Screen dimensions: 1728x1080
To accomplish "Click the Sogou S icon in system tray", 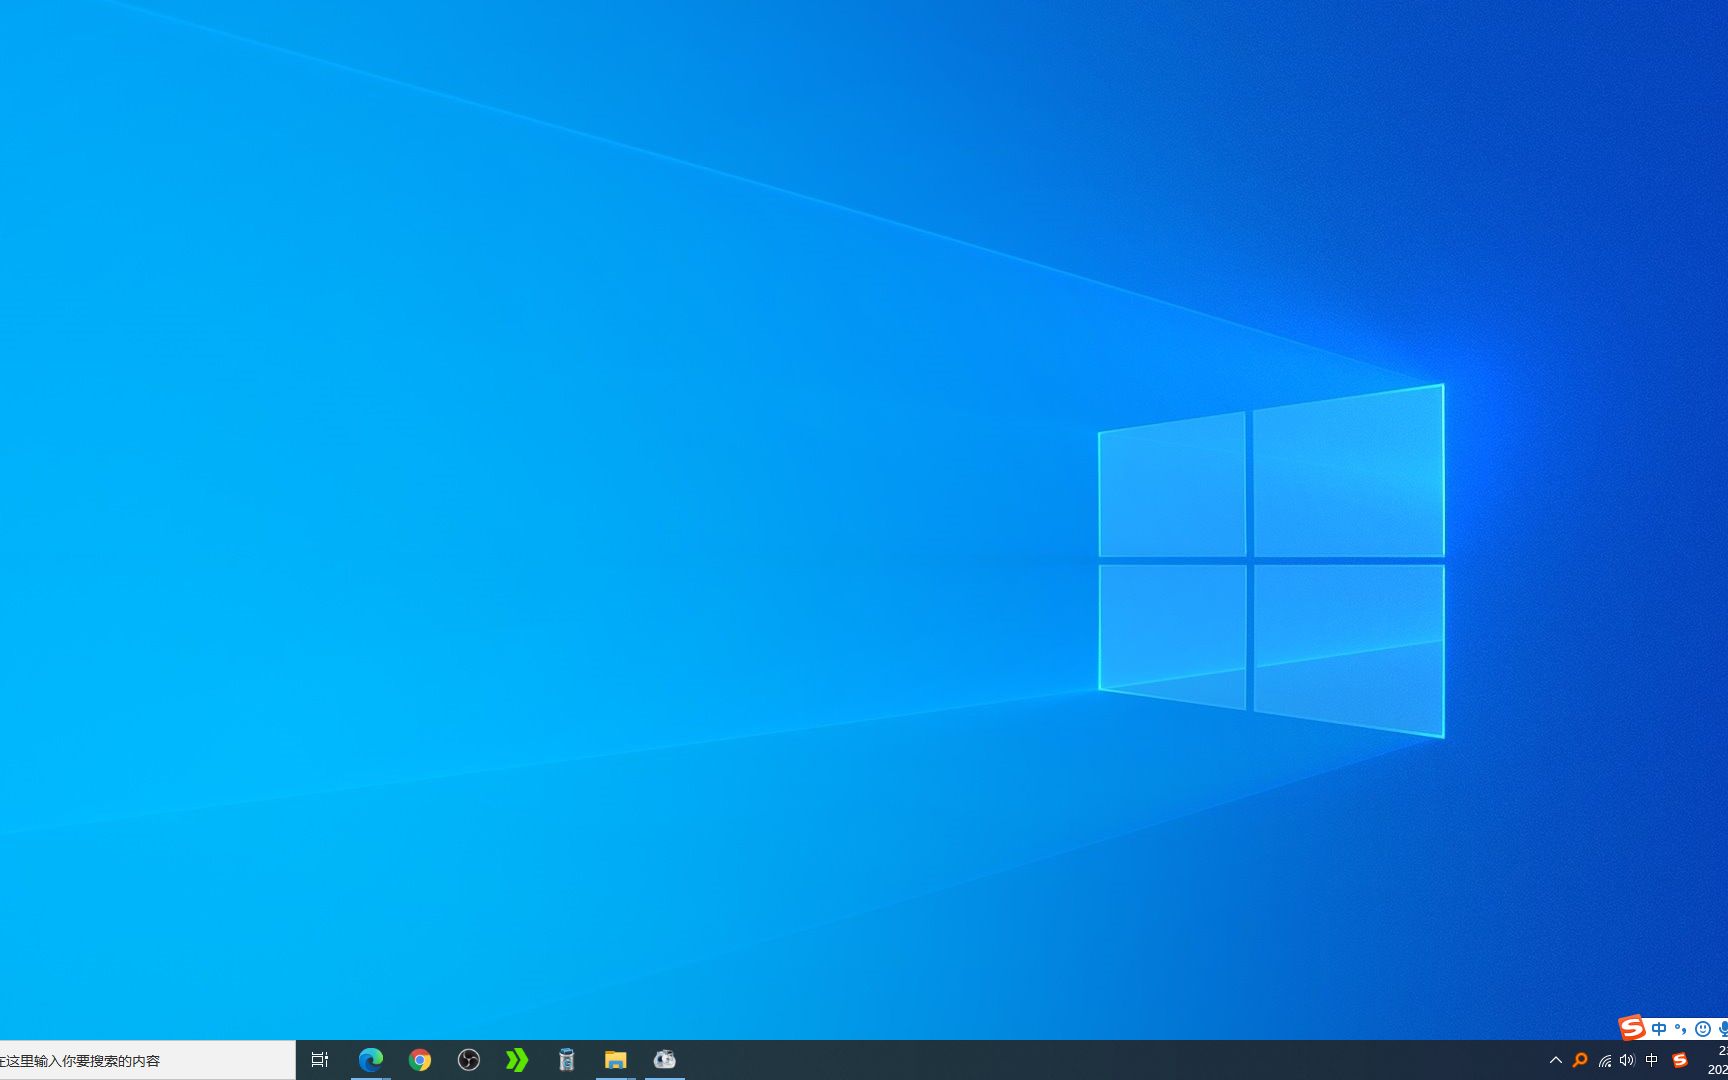I will tap(1680, 1060).
